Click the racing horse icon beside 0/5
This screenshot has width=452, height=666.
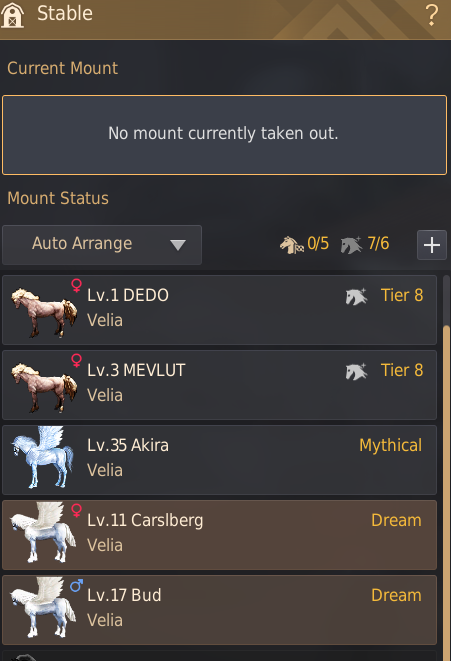coord(292,245)
